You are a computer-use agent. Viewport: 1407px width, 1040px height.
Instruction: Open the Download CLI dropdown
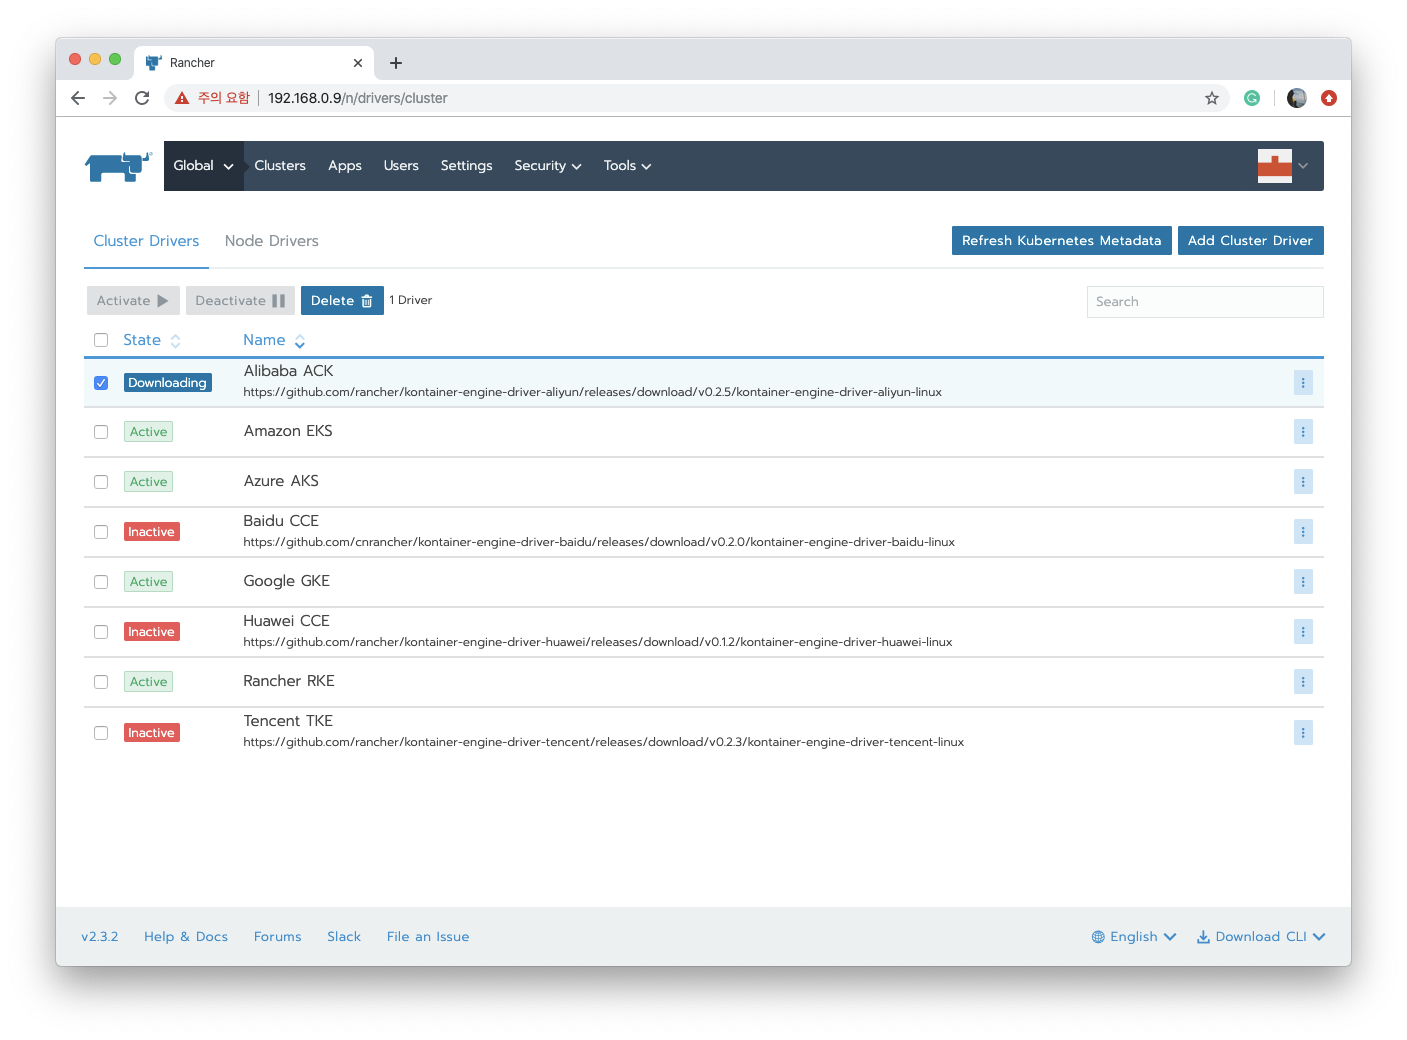(1261, 937)
